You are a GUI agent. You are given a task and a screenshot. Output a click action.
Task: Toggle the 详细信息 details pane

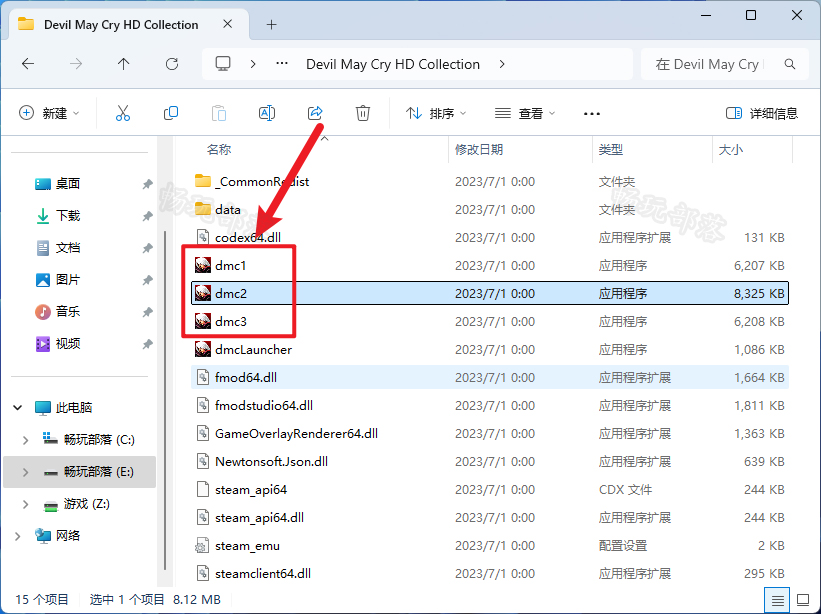(x=762, y=113)
